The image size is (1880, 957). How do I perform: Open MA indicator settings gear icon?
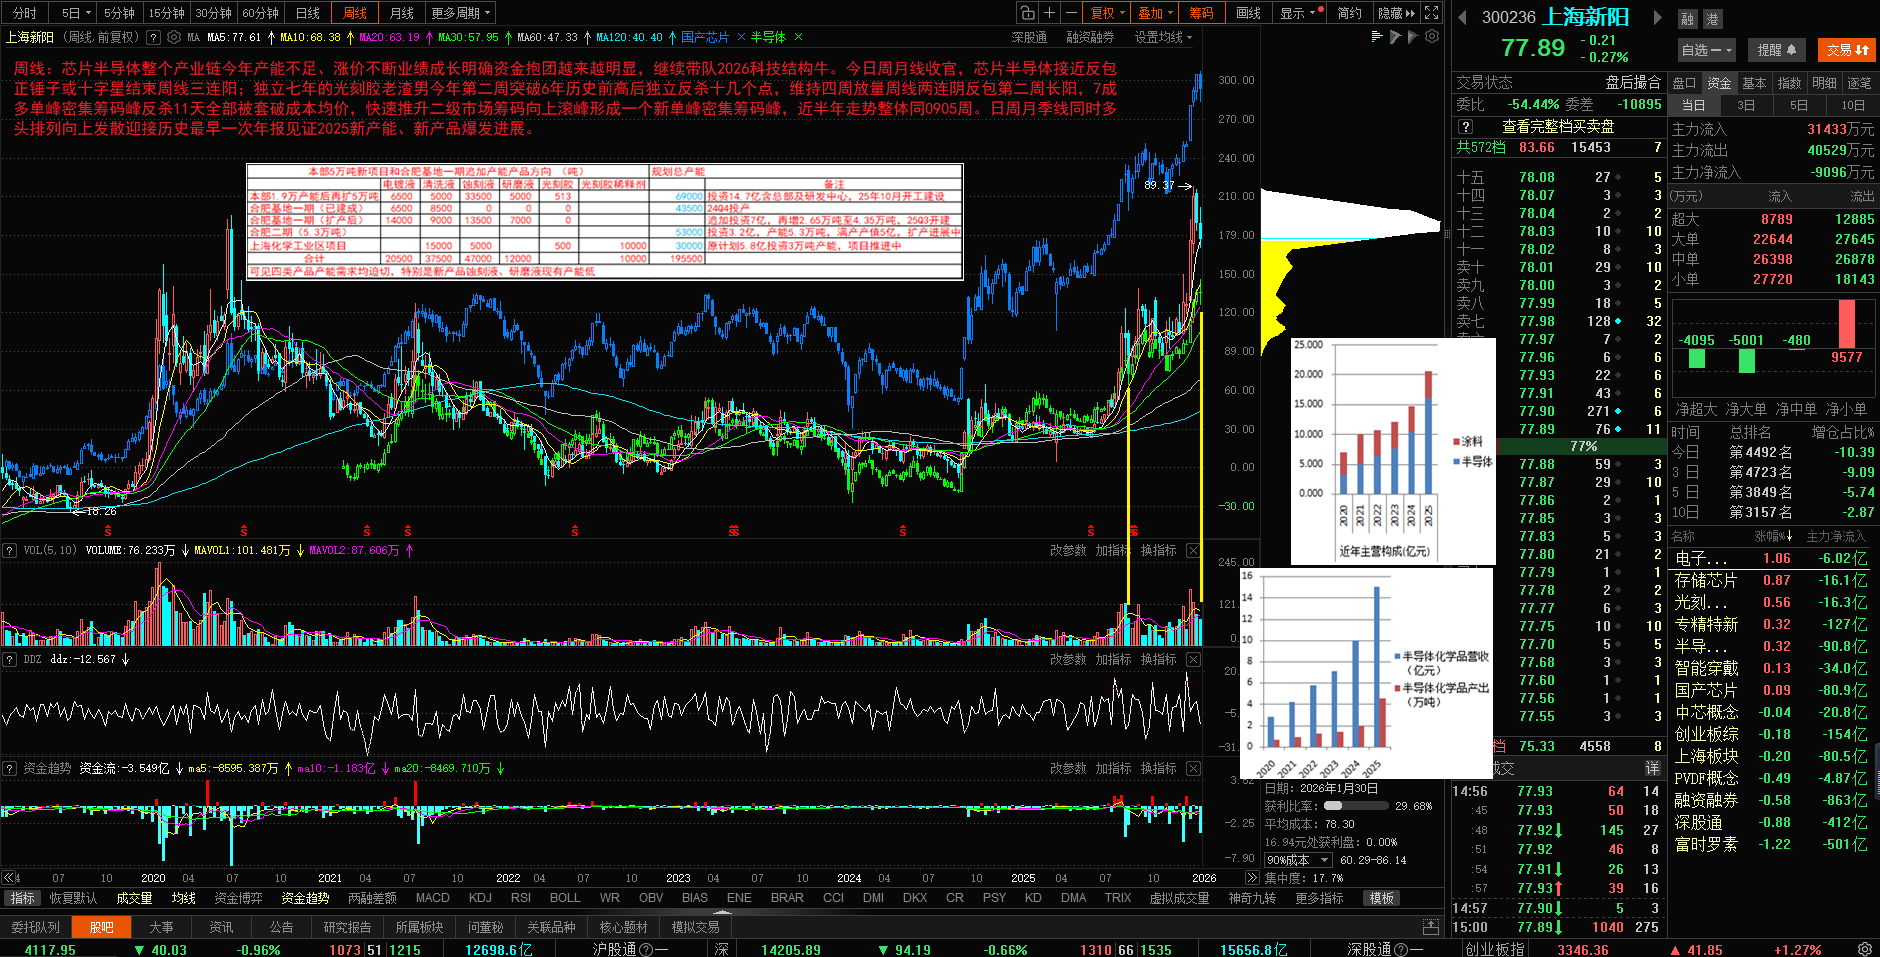click(x=174, y=37)
